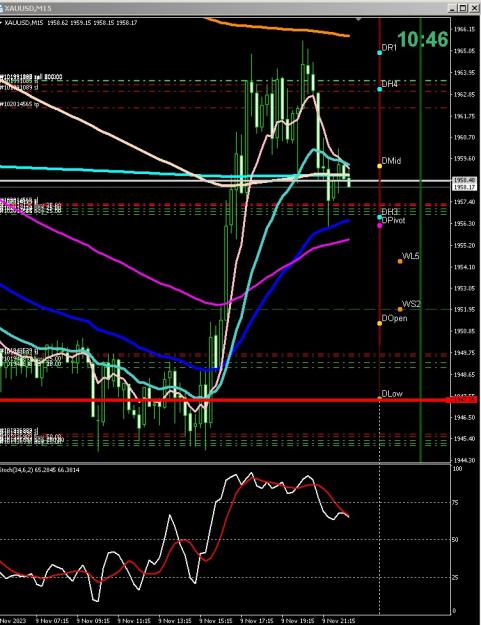The width and height of the screenshot is (481, 625).
Task: Click the stochastic scale value 25
Action: 457,577
